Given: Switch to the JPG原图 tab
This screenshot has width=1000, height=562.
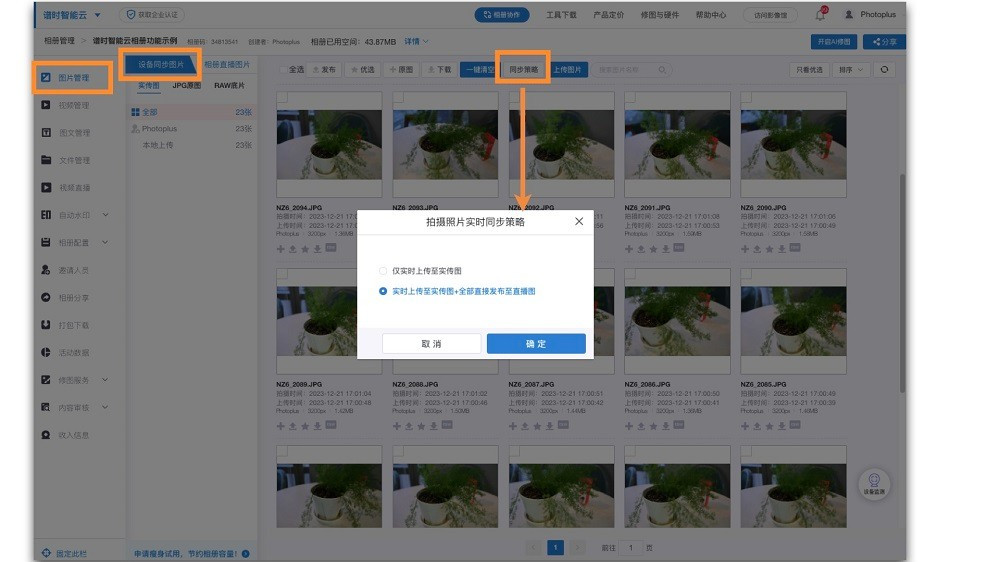Looking at the screenshot, I should pyautogui.click(x=186, y=86).
